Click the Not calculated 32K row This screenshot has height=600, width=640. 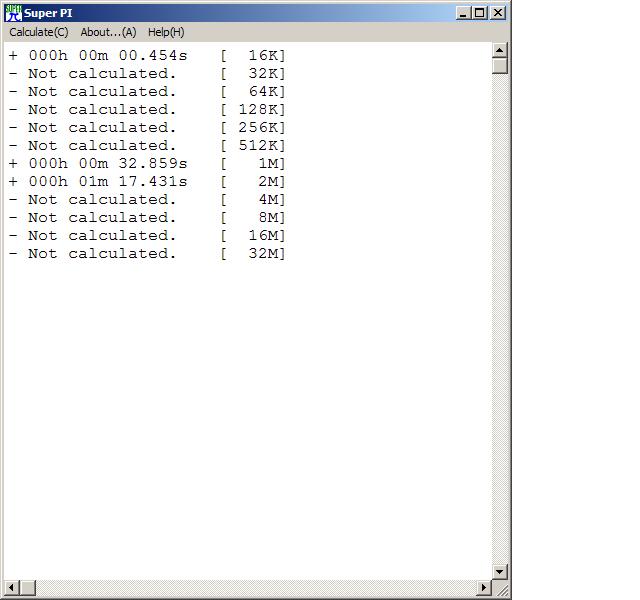(x=147, y=73)
